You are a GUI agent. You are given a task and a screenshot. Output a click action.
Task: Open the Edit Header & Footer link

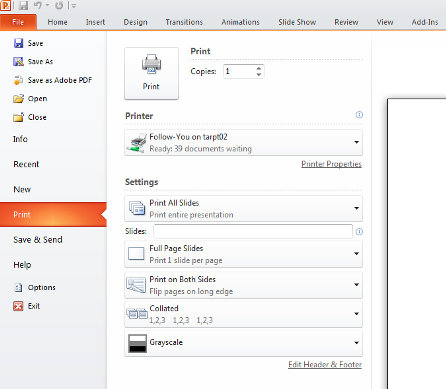coord(325,364)
